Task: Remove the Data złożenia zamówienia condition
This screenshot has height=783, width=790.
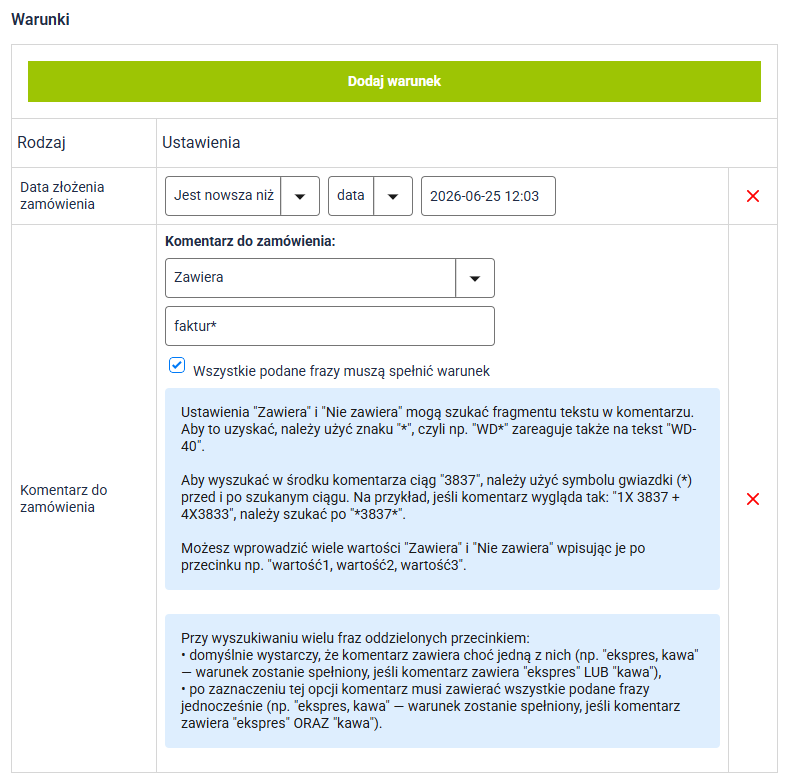Action: tap(752, 196)
